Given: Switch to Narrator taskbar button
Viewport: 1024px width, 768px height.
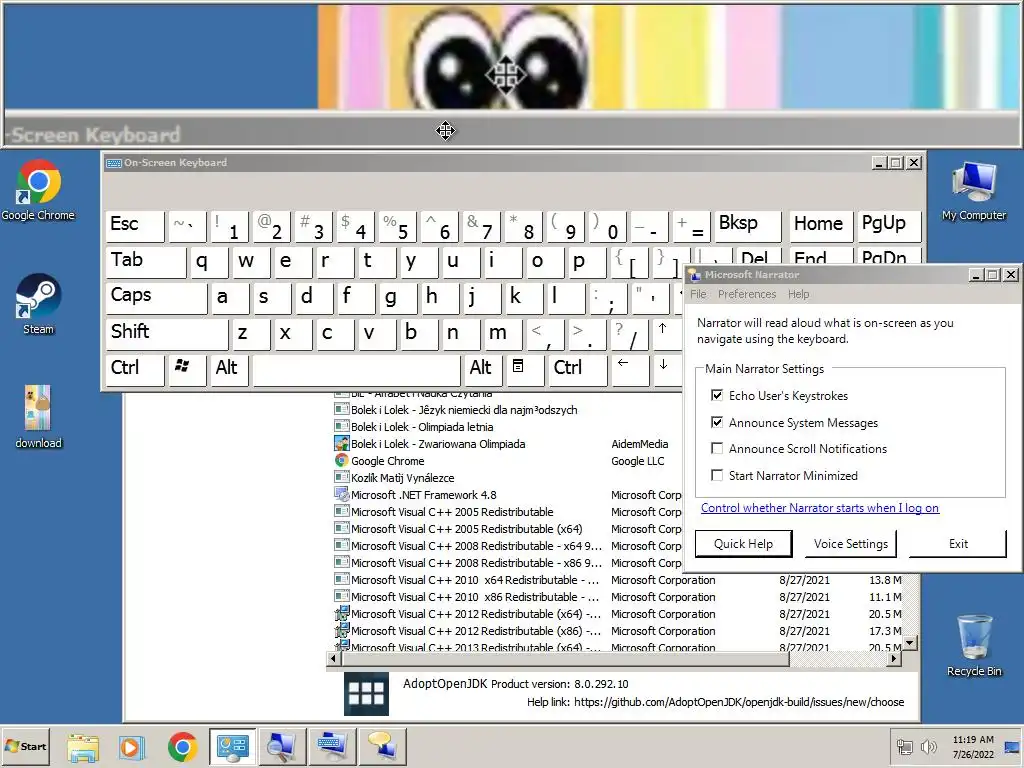Looking at the screenshot, I should tap(382, 746).
